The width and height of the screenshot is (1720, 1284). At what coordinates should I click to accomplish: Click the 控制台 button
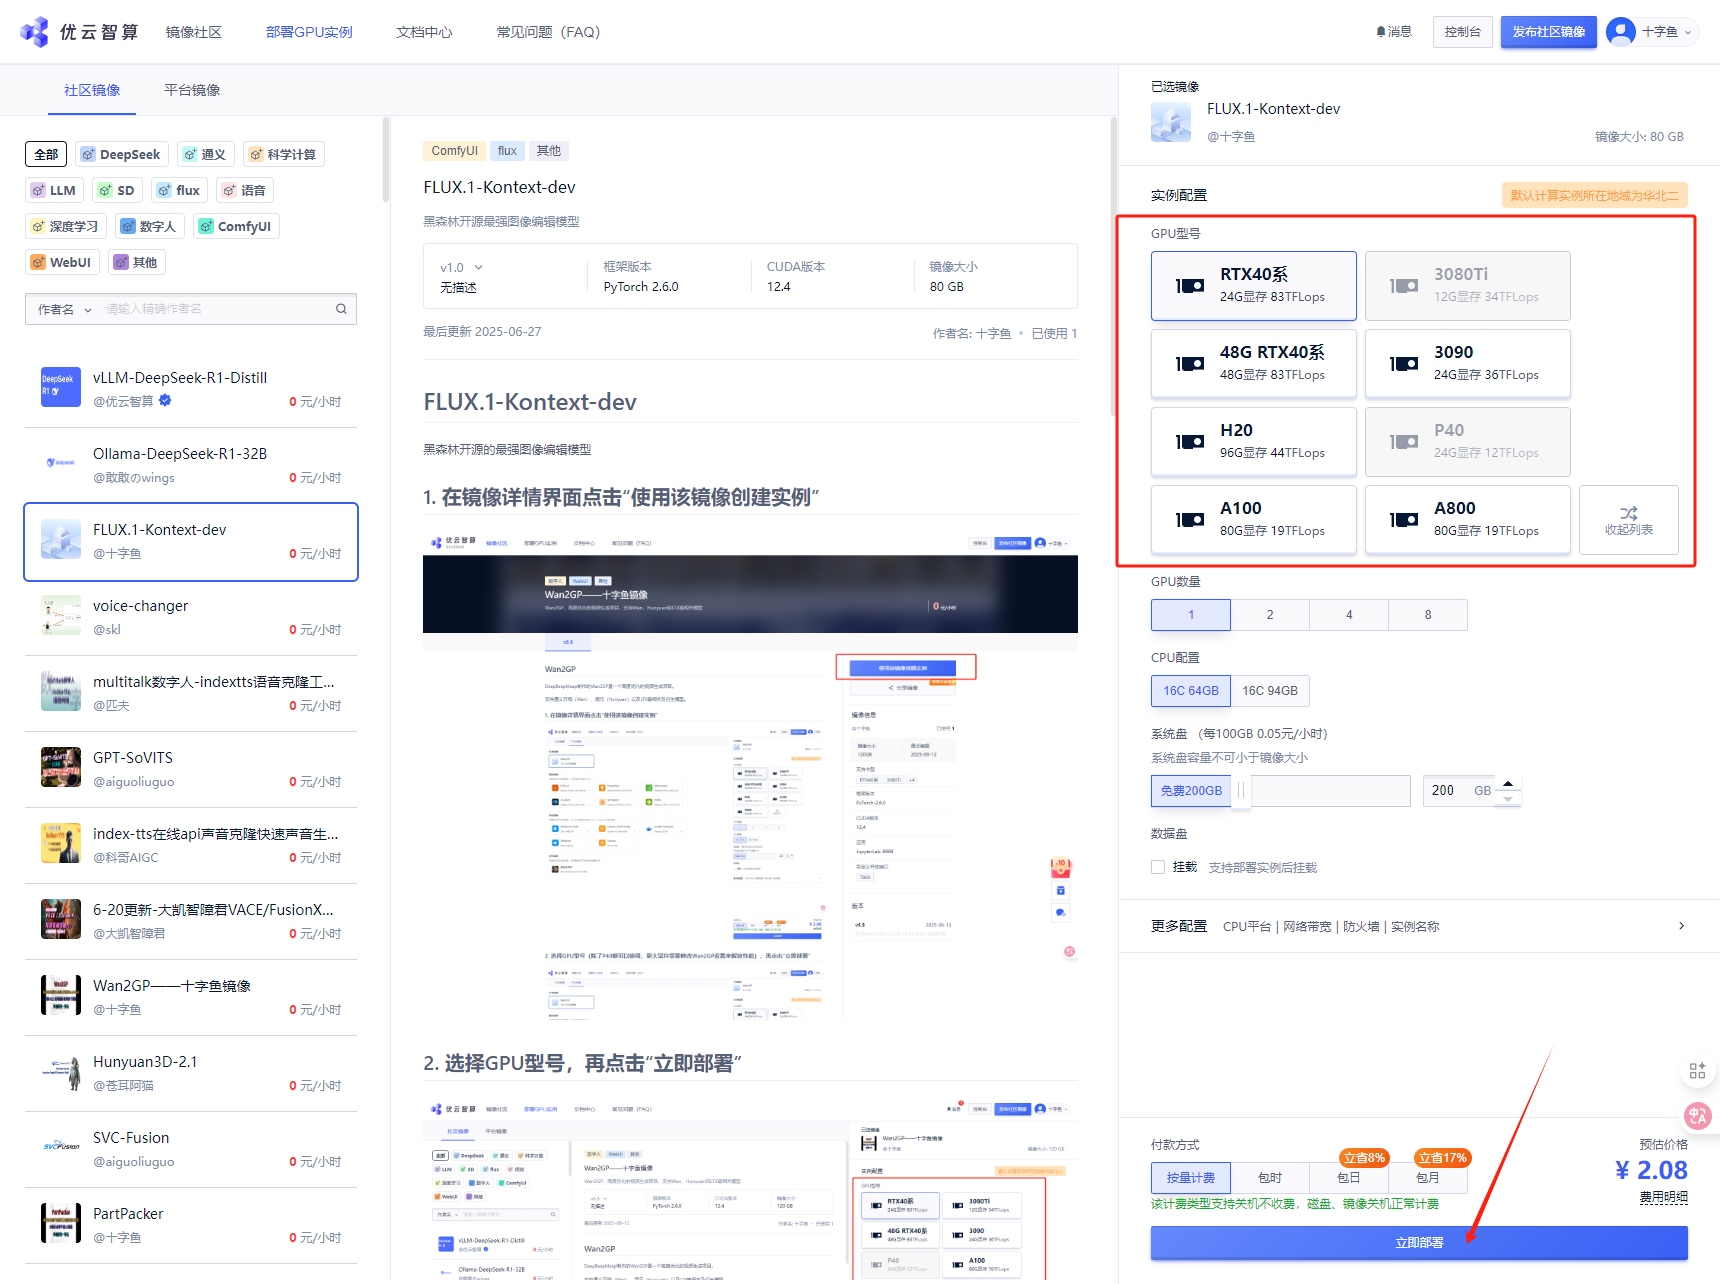click(x=1462, y=32)
